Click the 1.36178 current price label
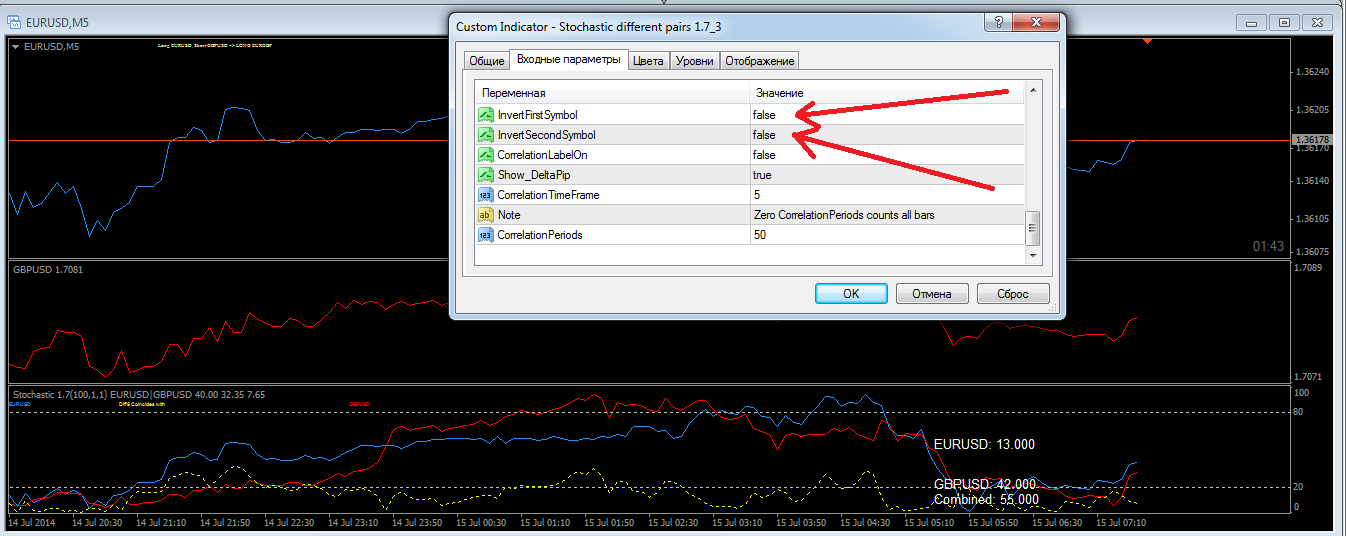1346x536 pixels. pyautogui.click(x=1311, y=140)
